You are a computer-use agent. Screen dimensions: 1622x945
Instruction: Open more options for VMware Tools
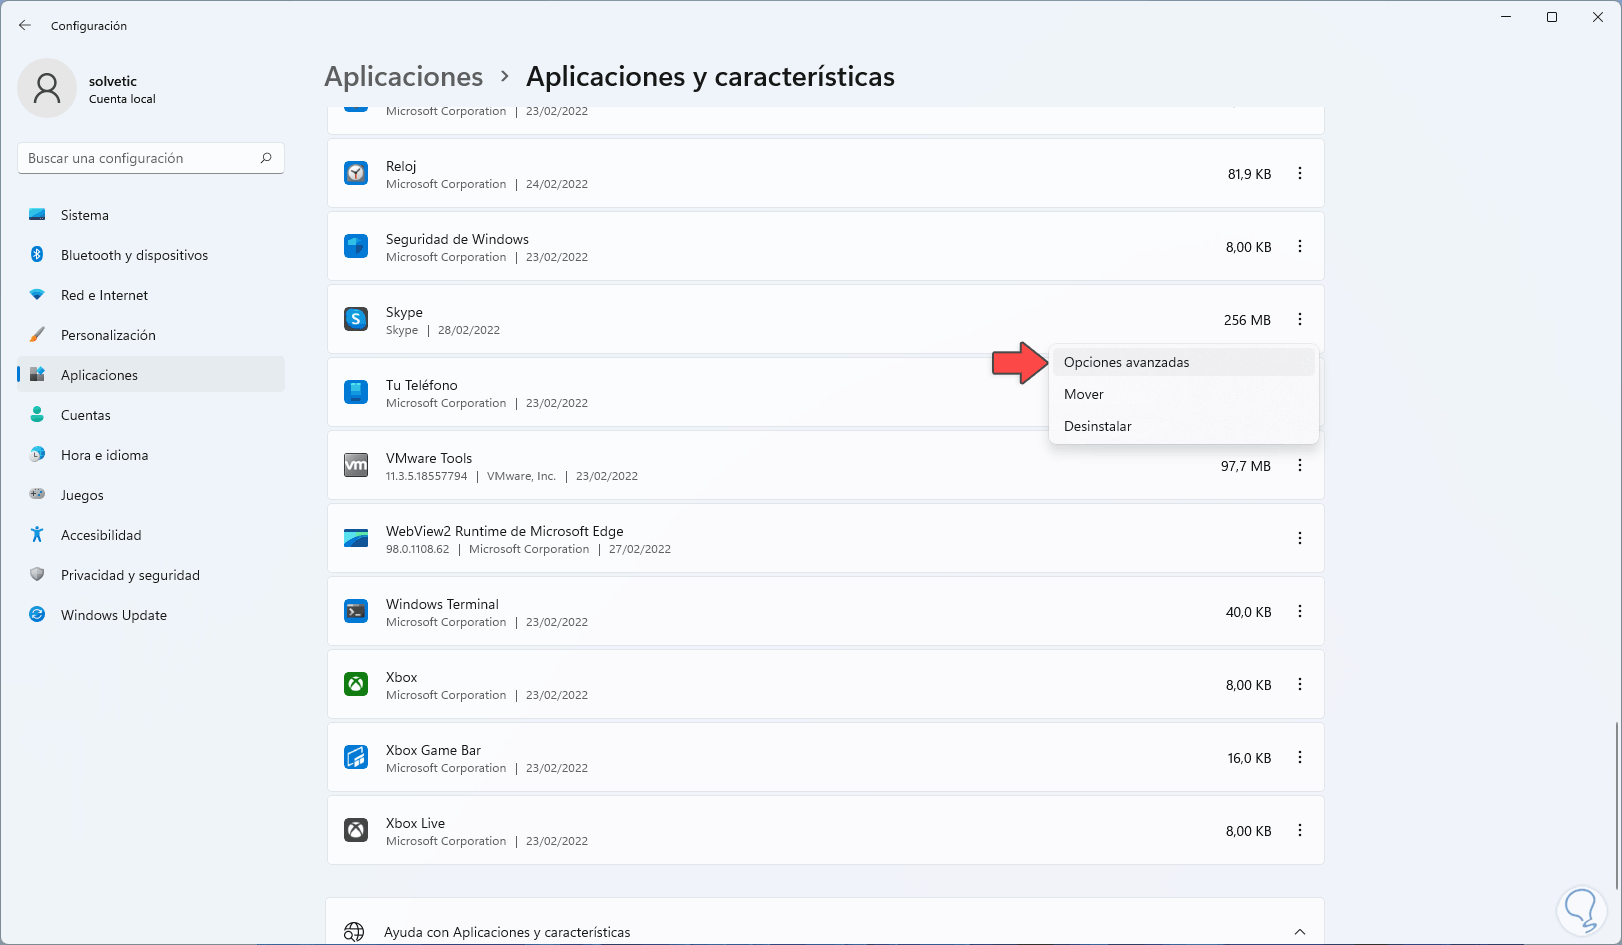1300,465
